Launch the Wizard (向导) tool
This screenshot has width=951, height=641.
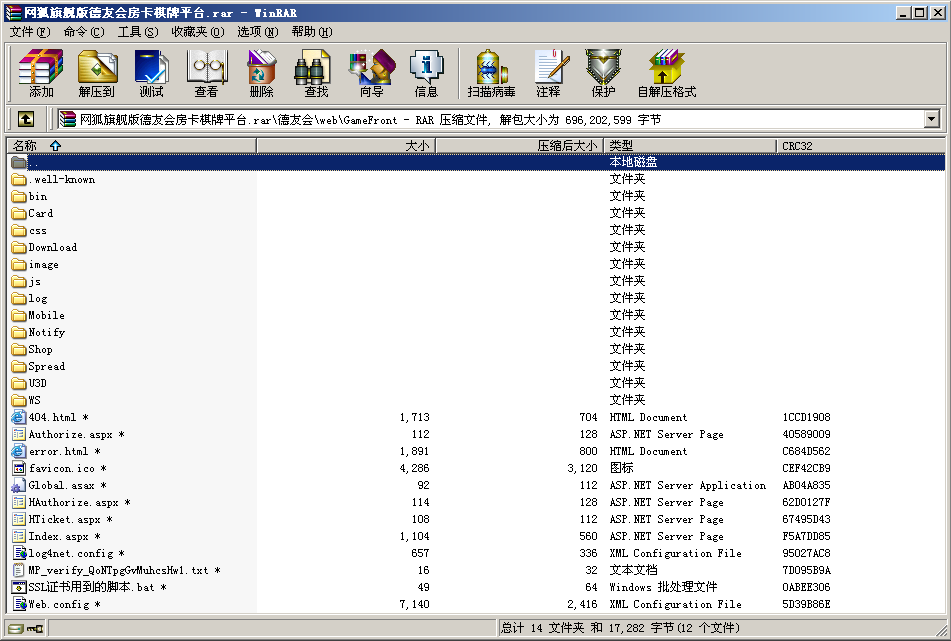pos(371,73)
